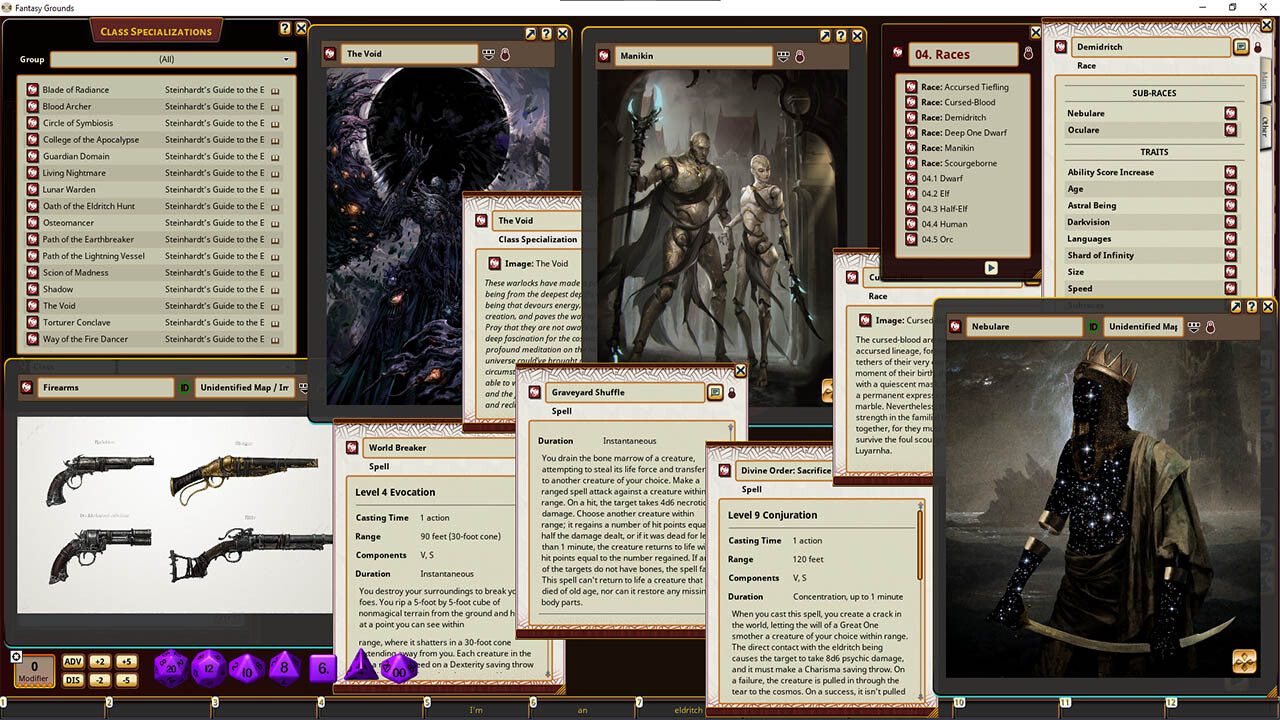Screen dimensions: 1280x720
Task: Expand the token menu in Manikin header
Action: (x=784, y=56)
